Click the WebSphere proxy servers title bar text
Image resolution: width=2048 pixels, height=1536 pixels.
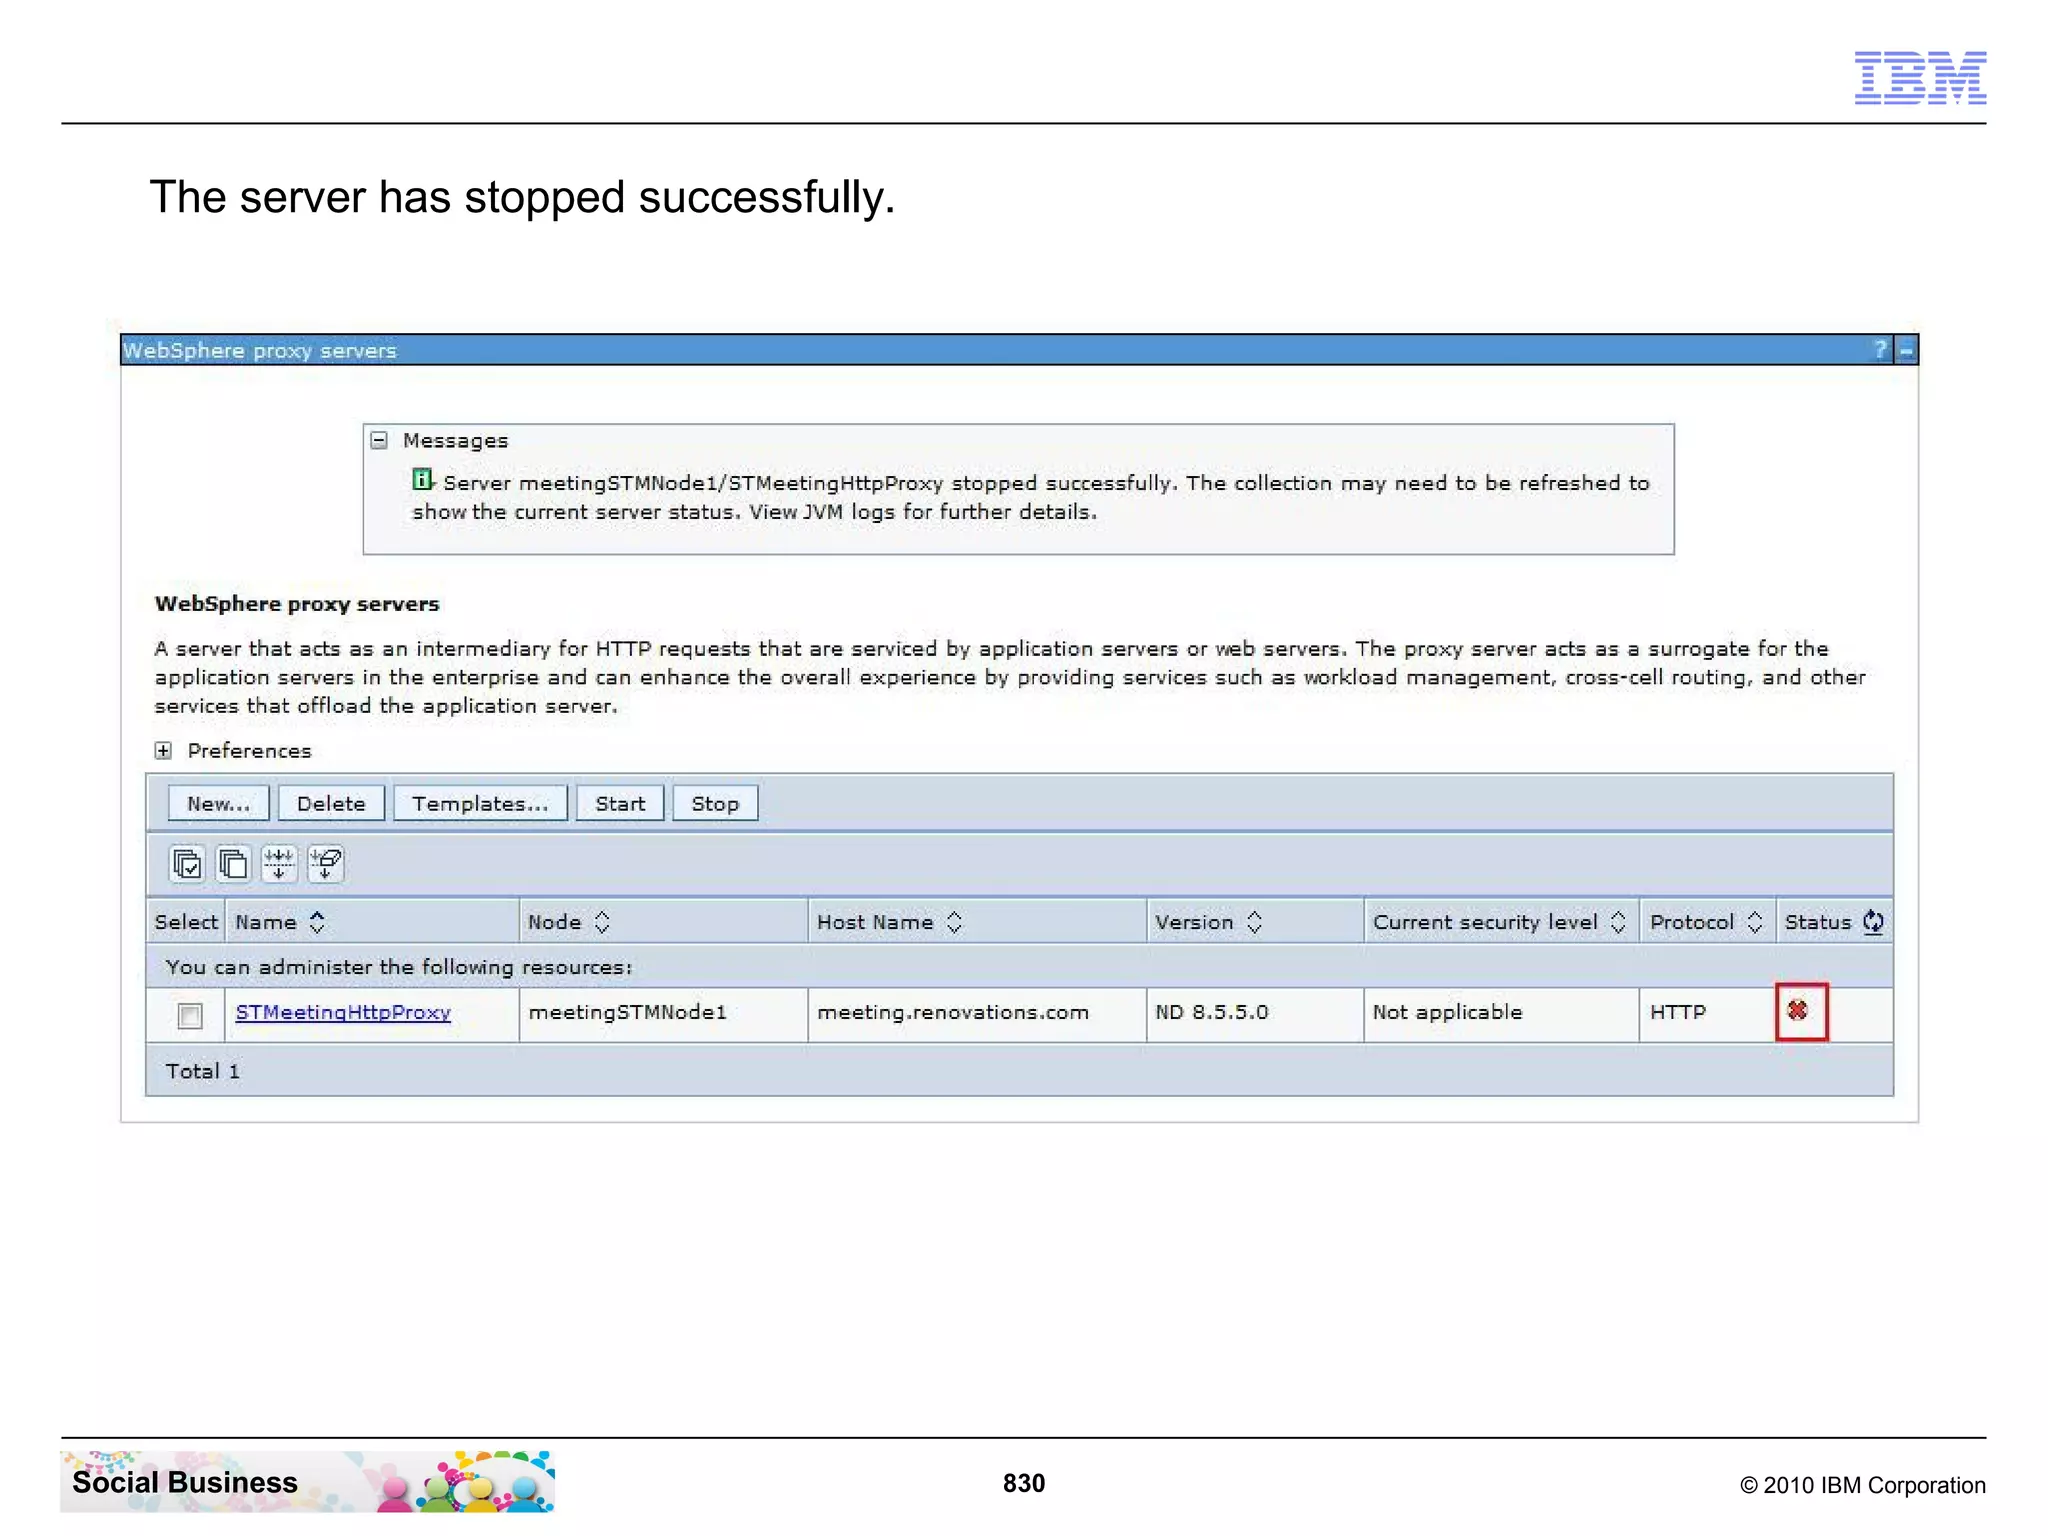tap(260, 351)
